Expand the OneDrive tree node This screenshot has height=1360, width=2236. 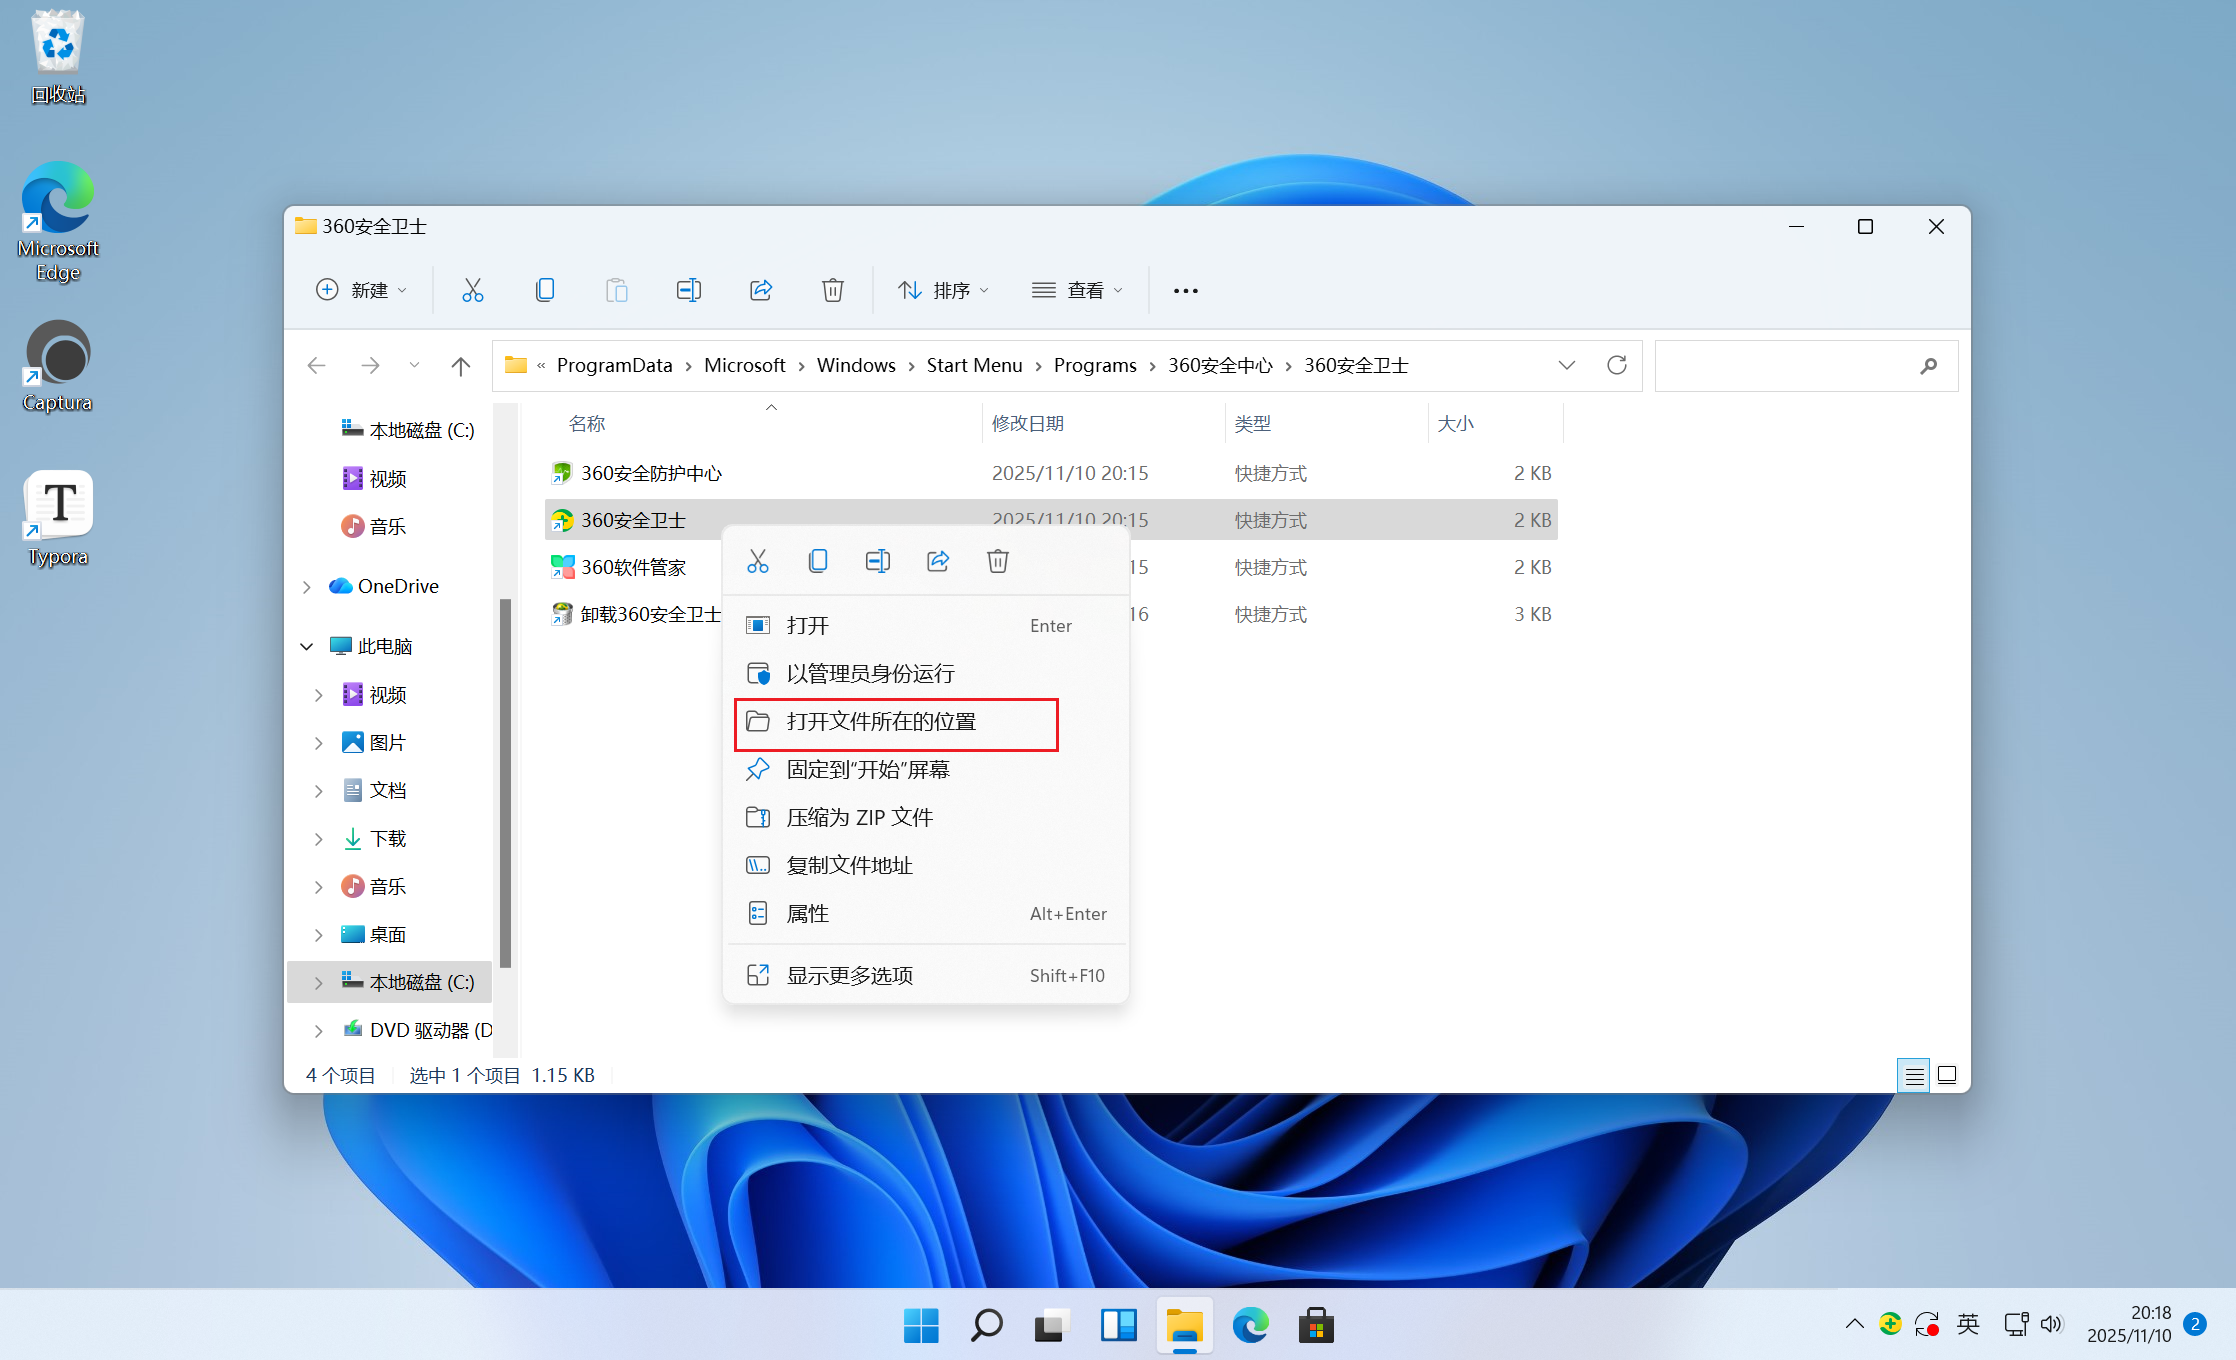307,587
